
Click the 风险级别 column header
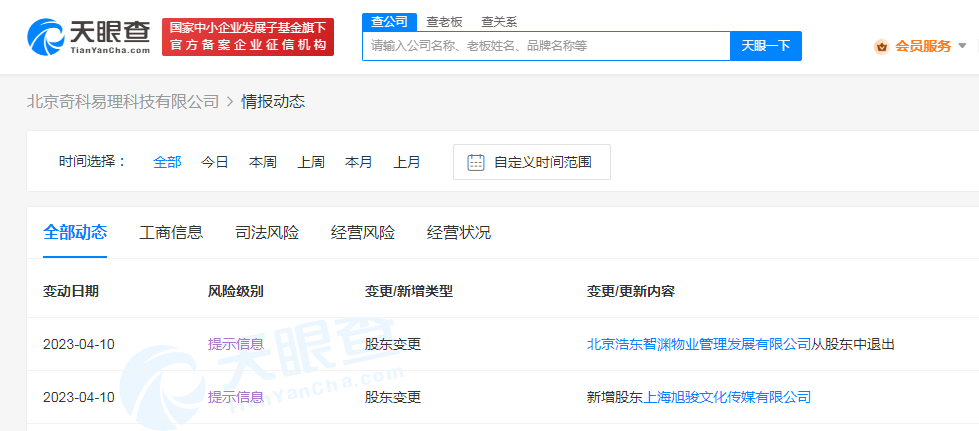(x=235, y=291)
